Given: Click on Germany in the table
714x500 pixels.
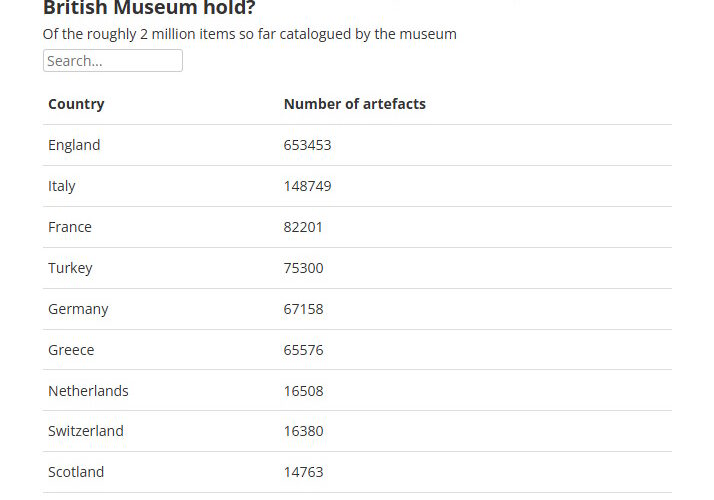Looking at the screenshot, I should point(78,309).
